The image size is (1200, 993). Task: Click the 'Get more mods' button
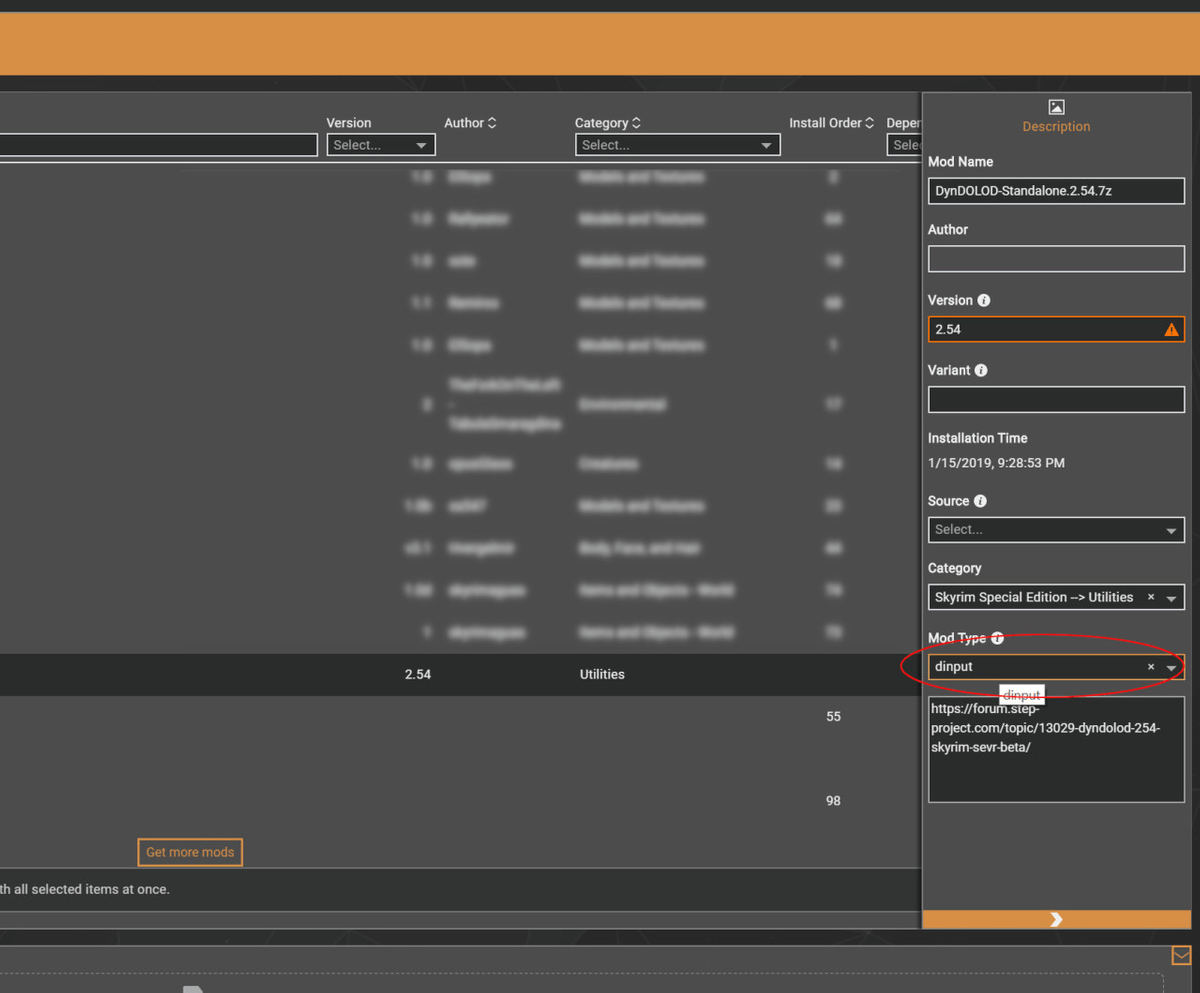(x=190, y=852)
